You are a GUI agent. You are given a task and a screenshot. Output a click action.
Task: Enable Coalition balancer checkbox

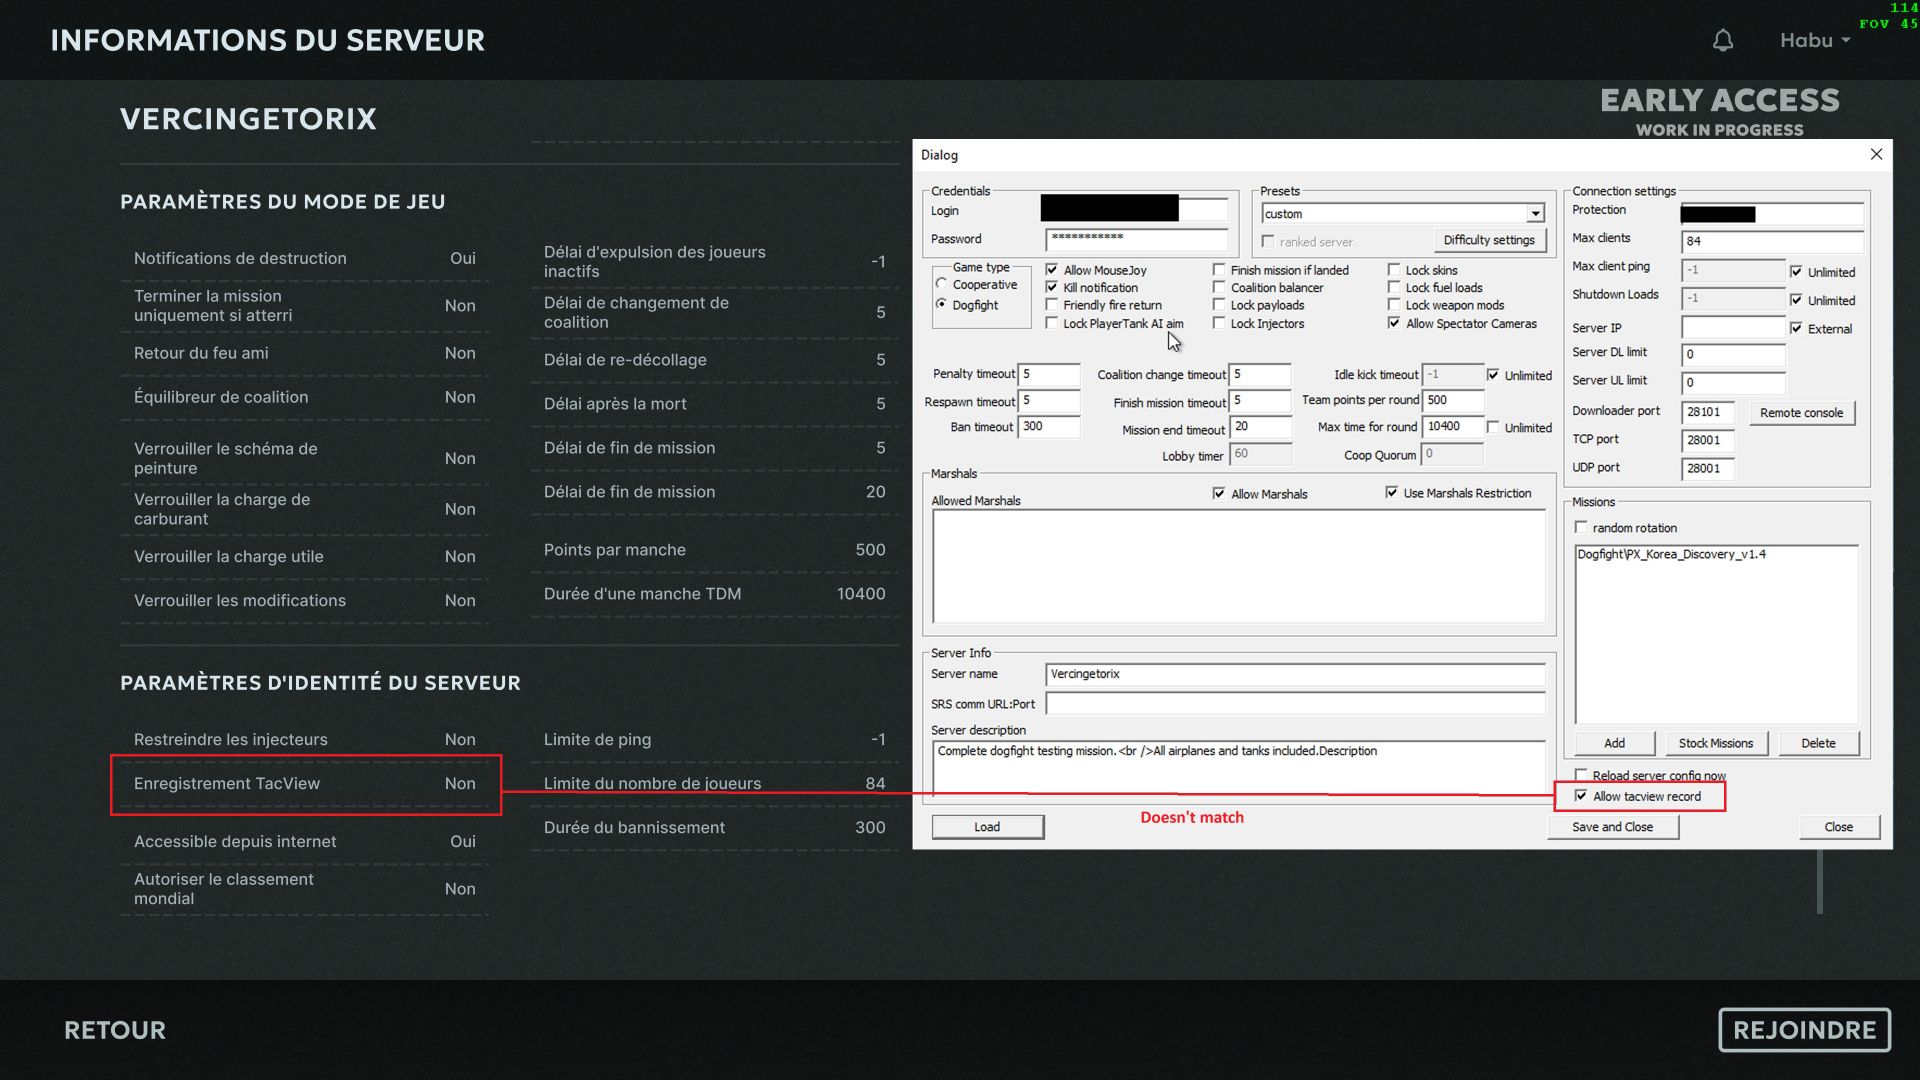(1219, 287)
